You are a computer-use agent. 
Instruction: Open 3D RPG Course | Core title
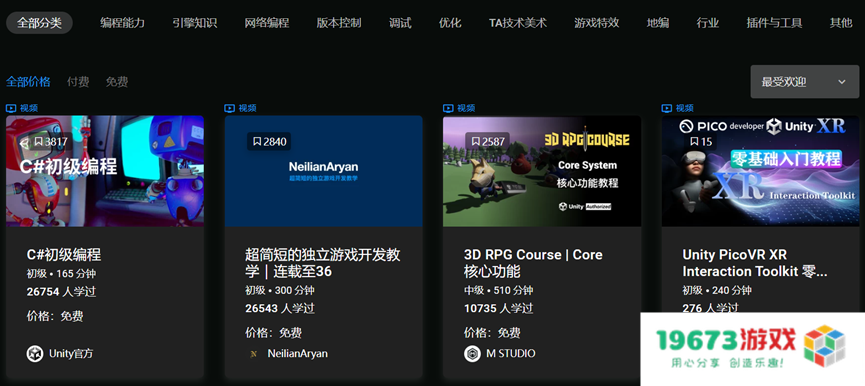pyautogui.click(x=533, y=263)
